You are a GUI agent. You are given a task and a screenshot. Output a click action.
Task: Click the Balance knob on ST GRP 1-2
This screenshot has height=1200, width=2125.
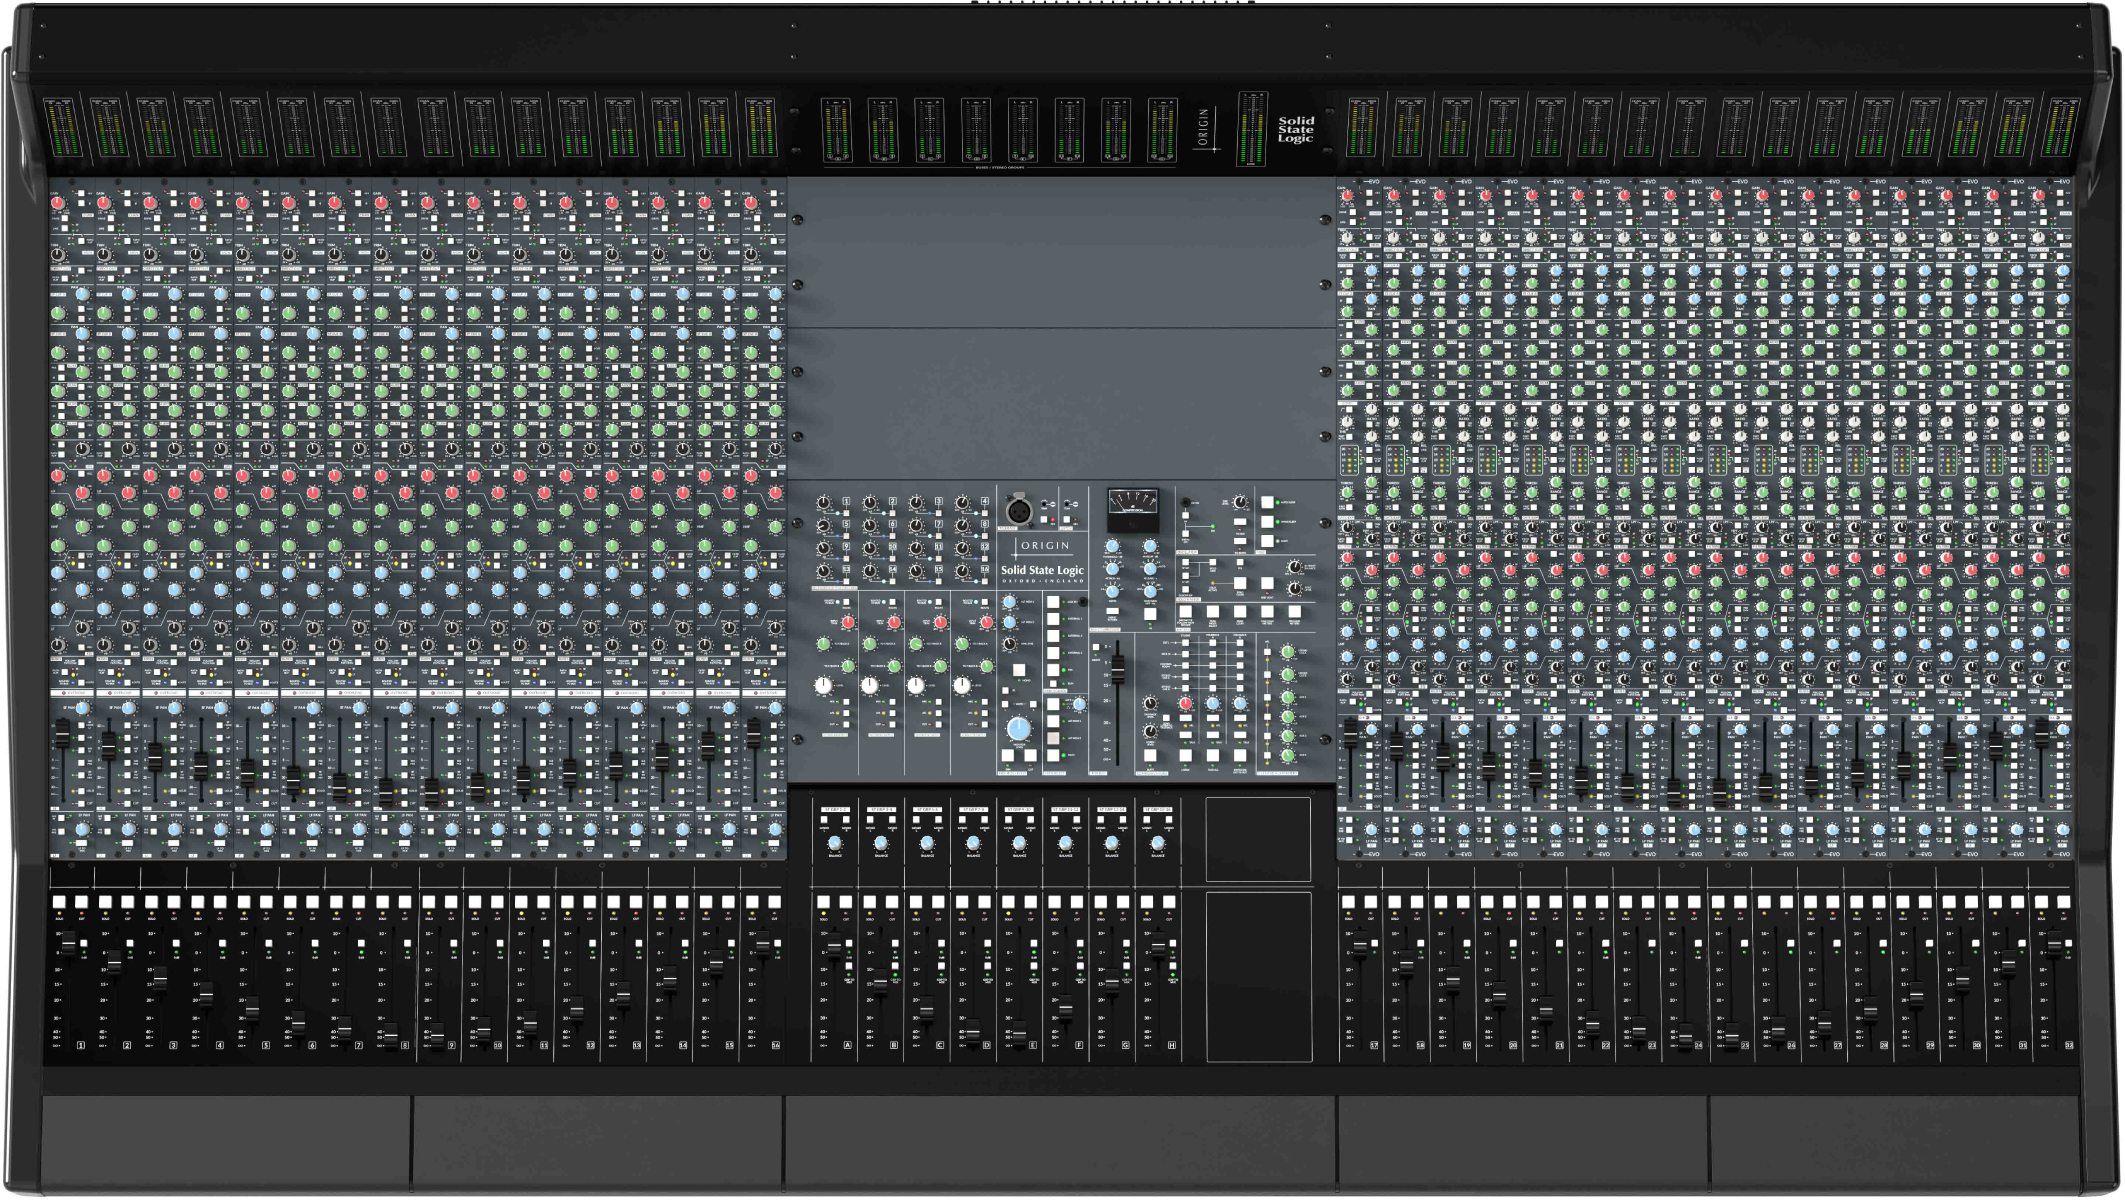[x=835, y=844]
